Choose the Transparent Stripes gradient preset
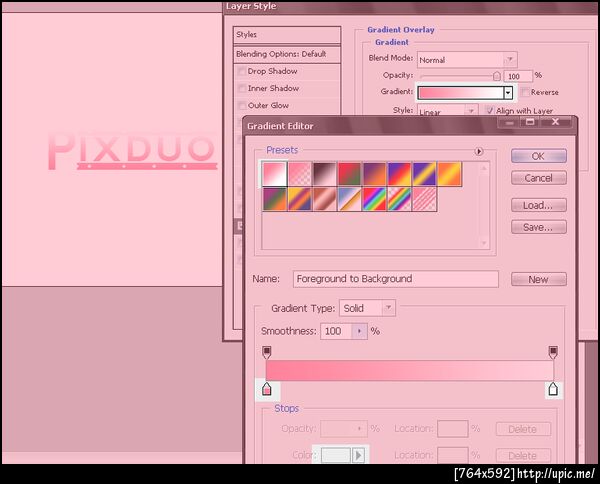Screen dimensions: 600x484 [x=424, y=199]
